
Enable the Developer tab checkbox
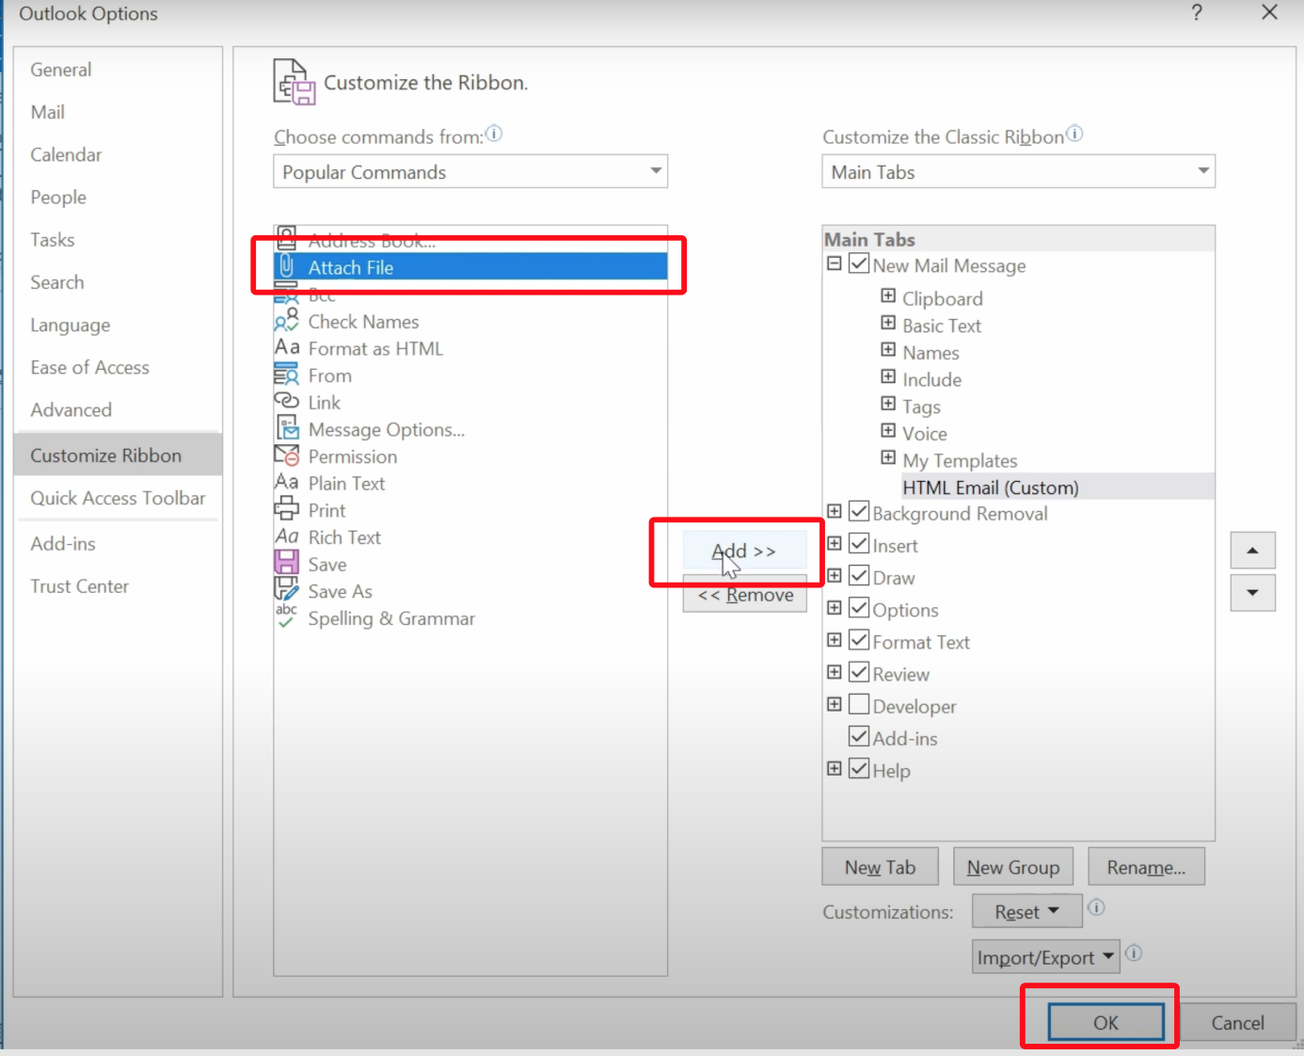tap(859, 704)
